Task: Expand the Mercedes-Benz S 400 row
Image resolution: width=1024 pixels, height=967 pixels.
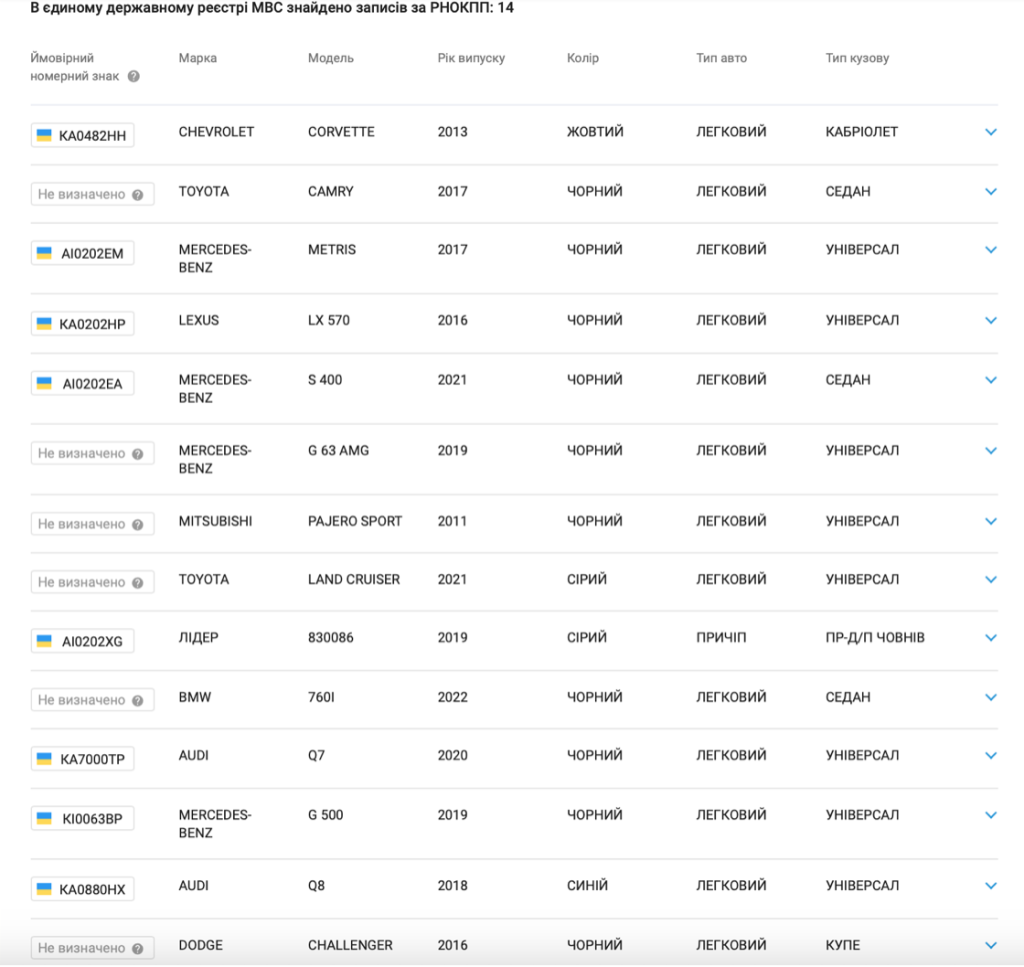Action: pyautogui.click(x=991, y=379)
